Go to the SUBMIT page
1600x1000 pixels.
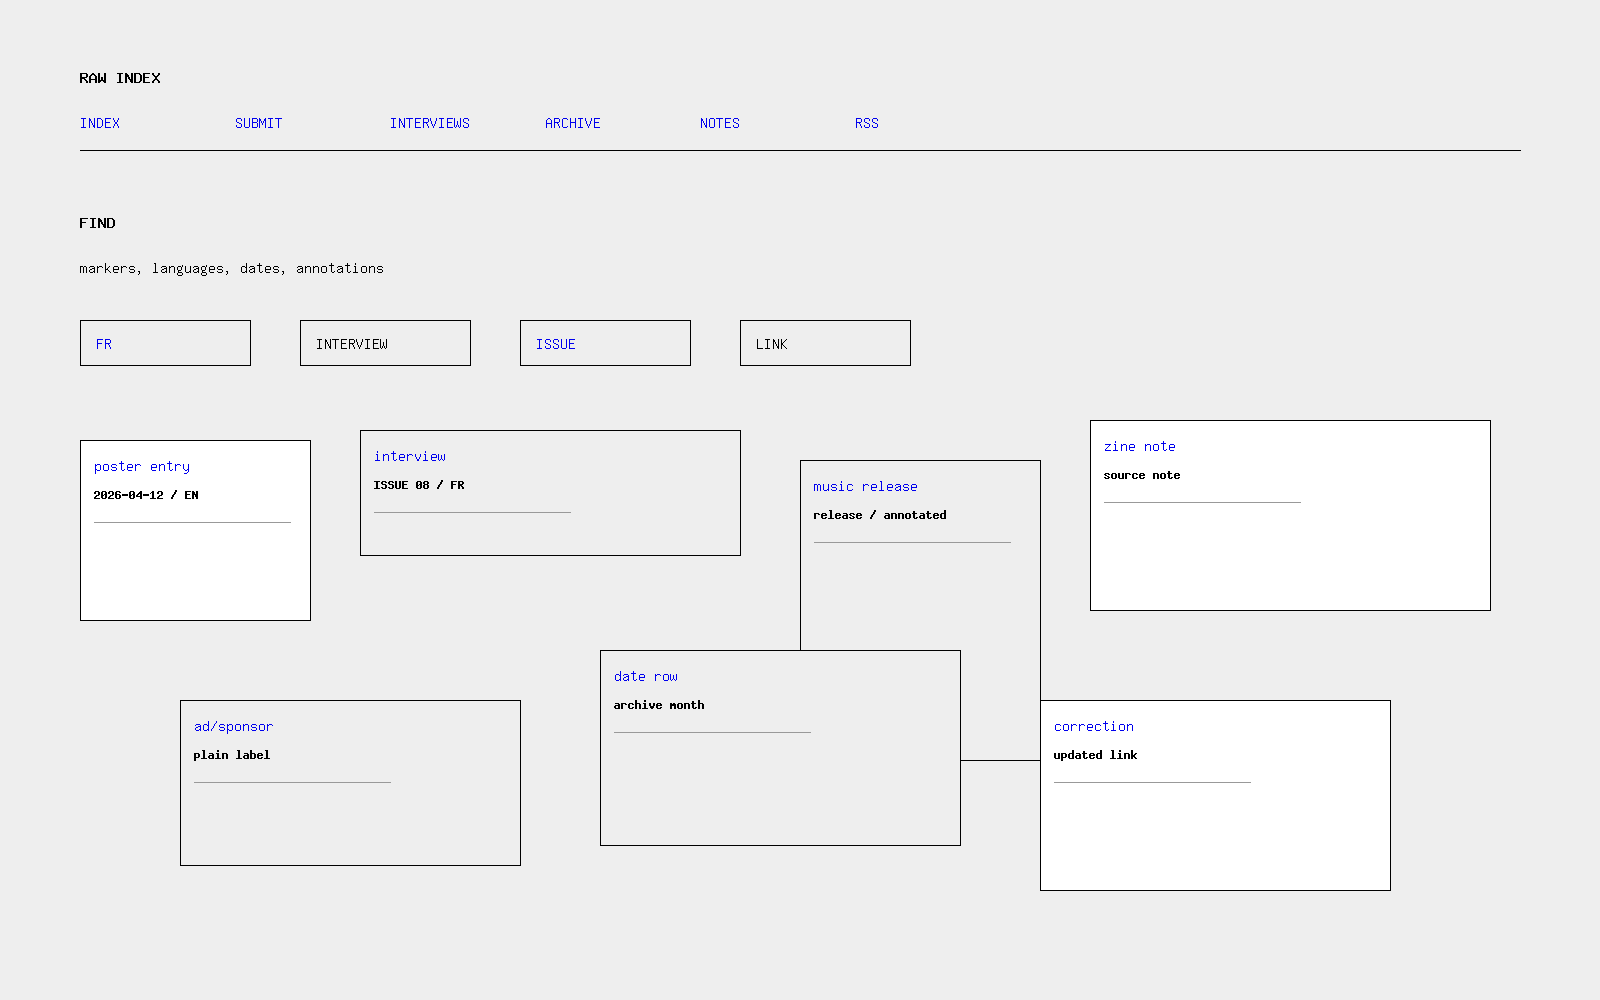[258, 123]
